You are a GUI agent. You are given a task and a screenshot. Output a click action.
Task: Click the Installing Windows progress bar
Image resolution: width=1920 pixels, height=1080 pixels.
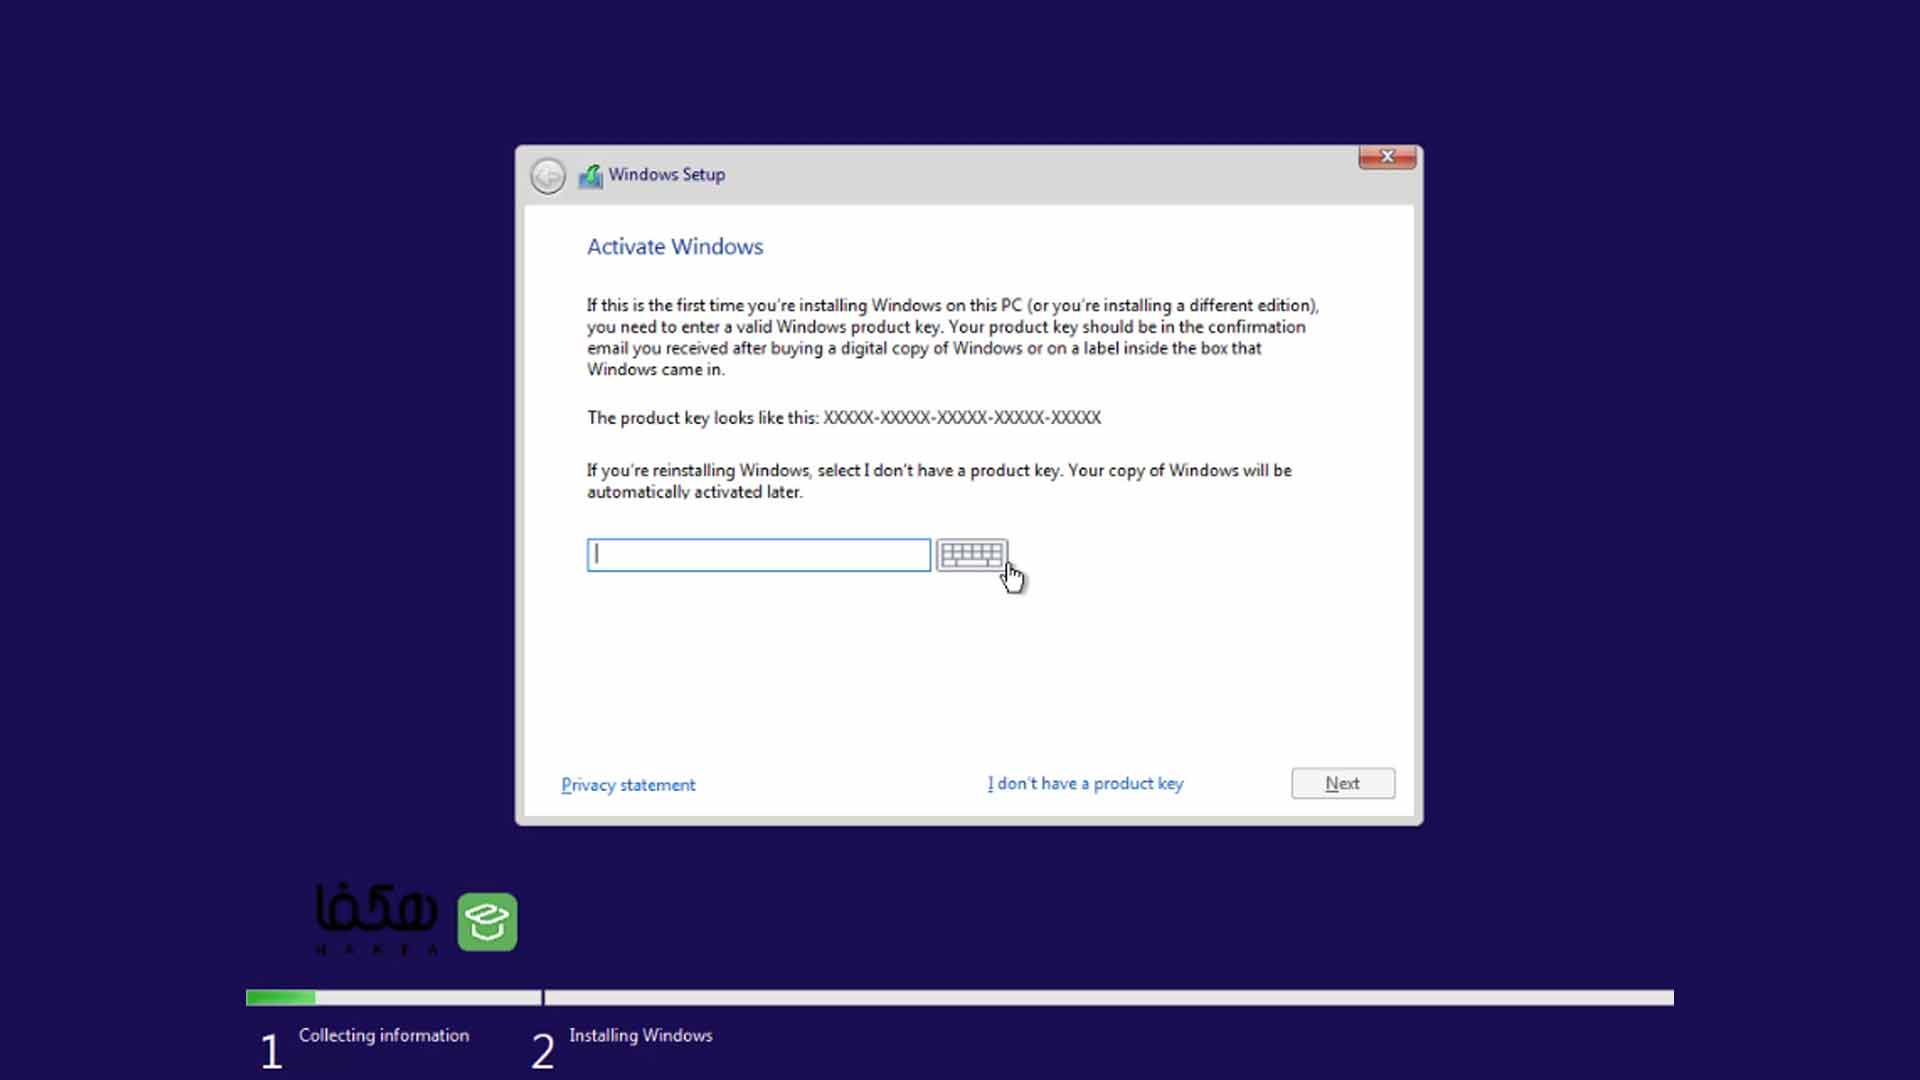tap(1109, 998)
